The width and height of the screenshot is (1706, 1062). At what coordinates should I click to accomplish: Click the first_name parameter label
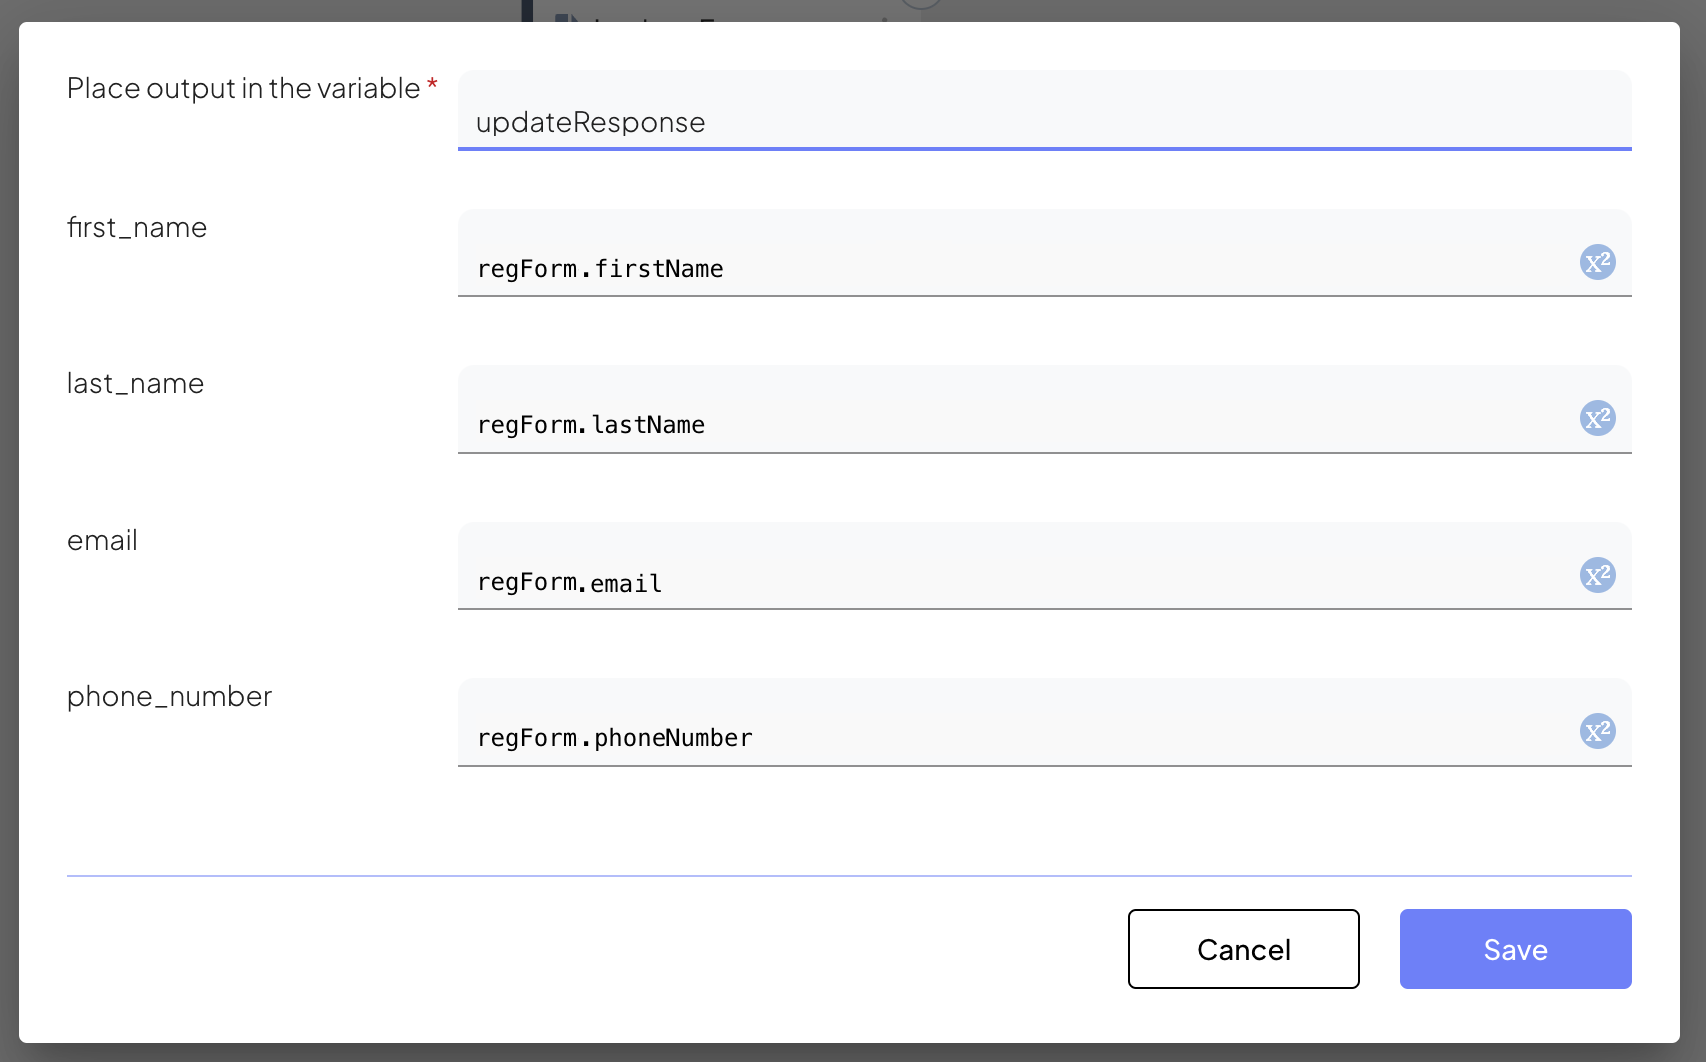click(137, 228)
